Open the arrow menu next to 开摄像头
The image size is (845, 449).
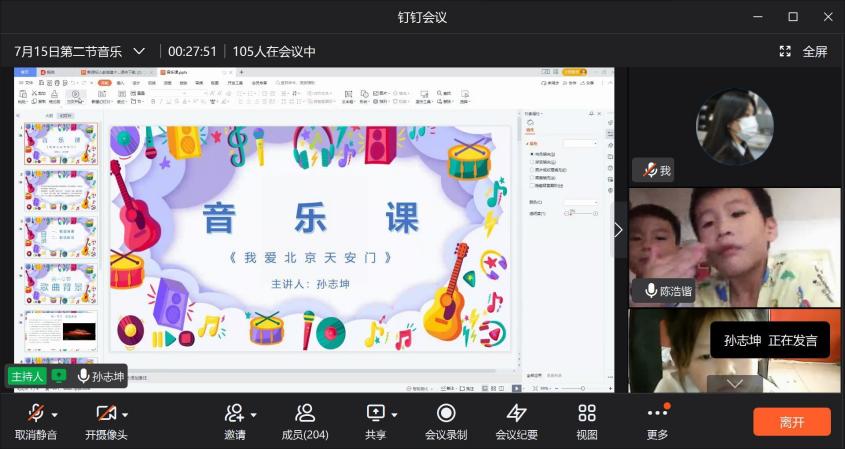(x=125, y=414)
